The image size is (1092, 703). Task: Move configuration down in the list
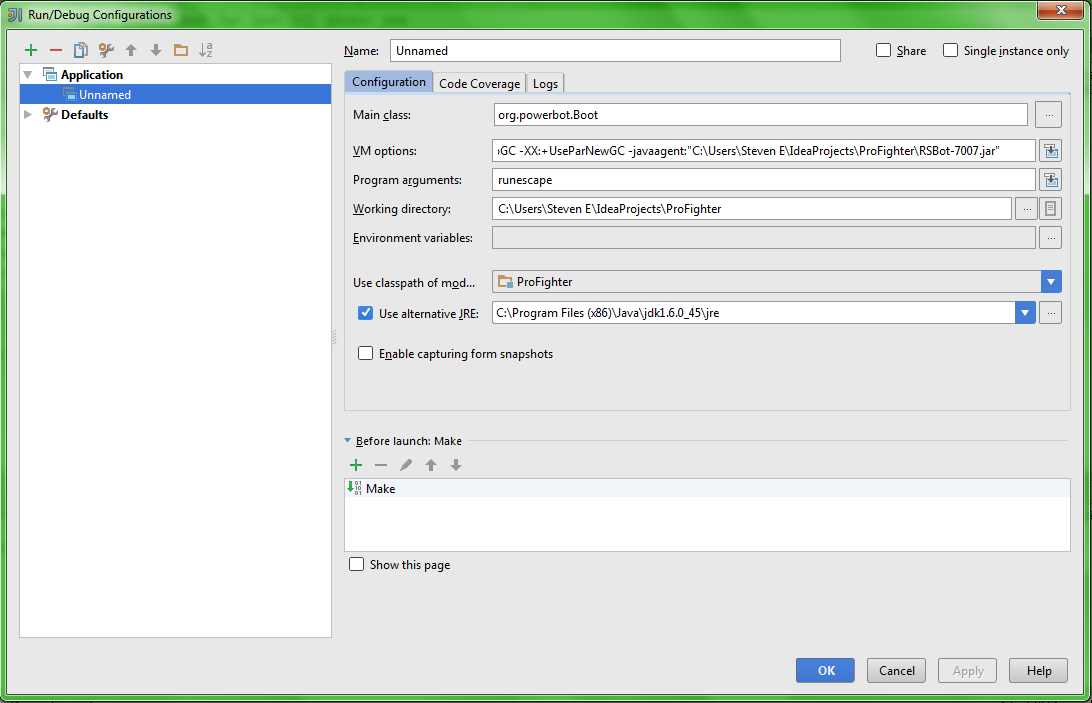[156, 49]
